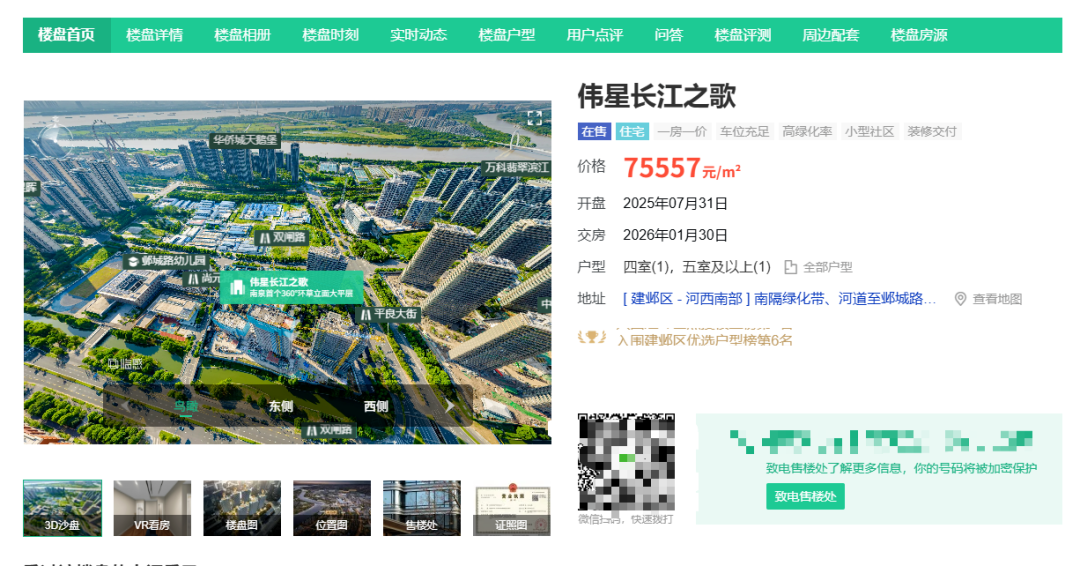This screenshot has height=566, width=1080.
Task: Expand the aerial view to fullscreen
Action: pyautogui.click(x=534, y=118)
